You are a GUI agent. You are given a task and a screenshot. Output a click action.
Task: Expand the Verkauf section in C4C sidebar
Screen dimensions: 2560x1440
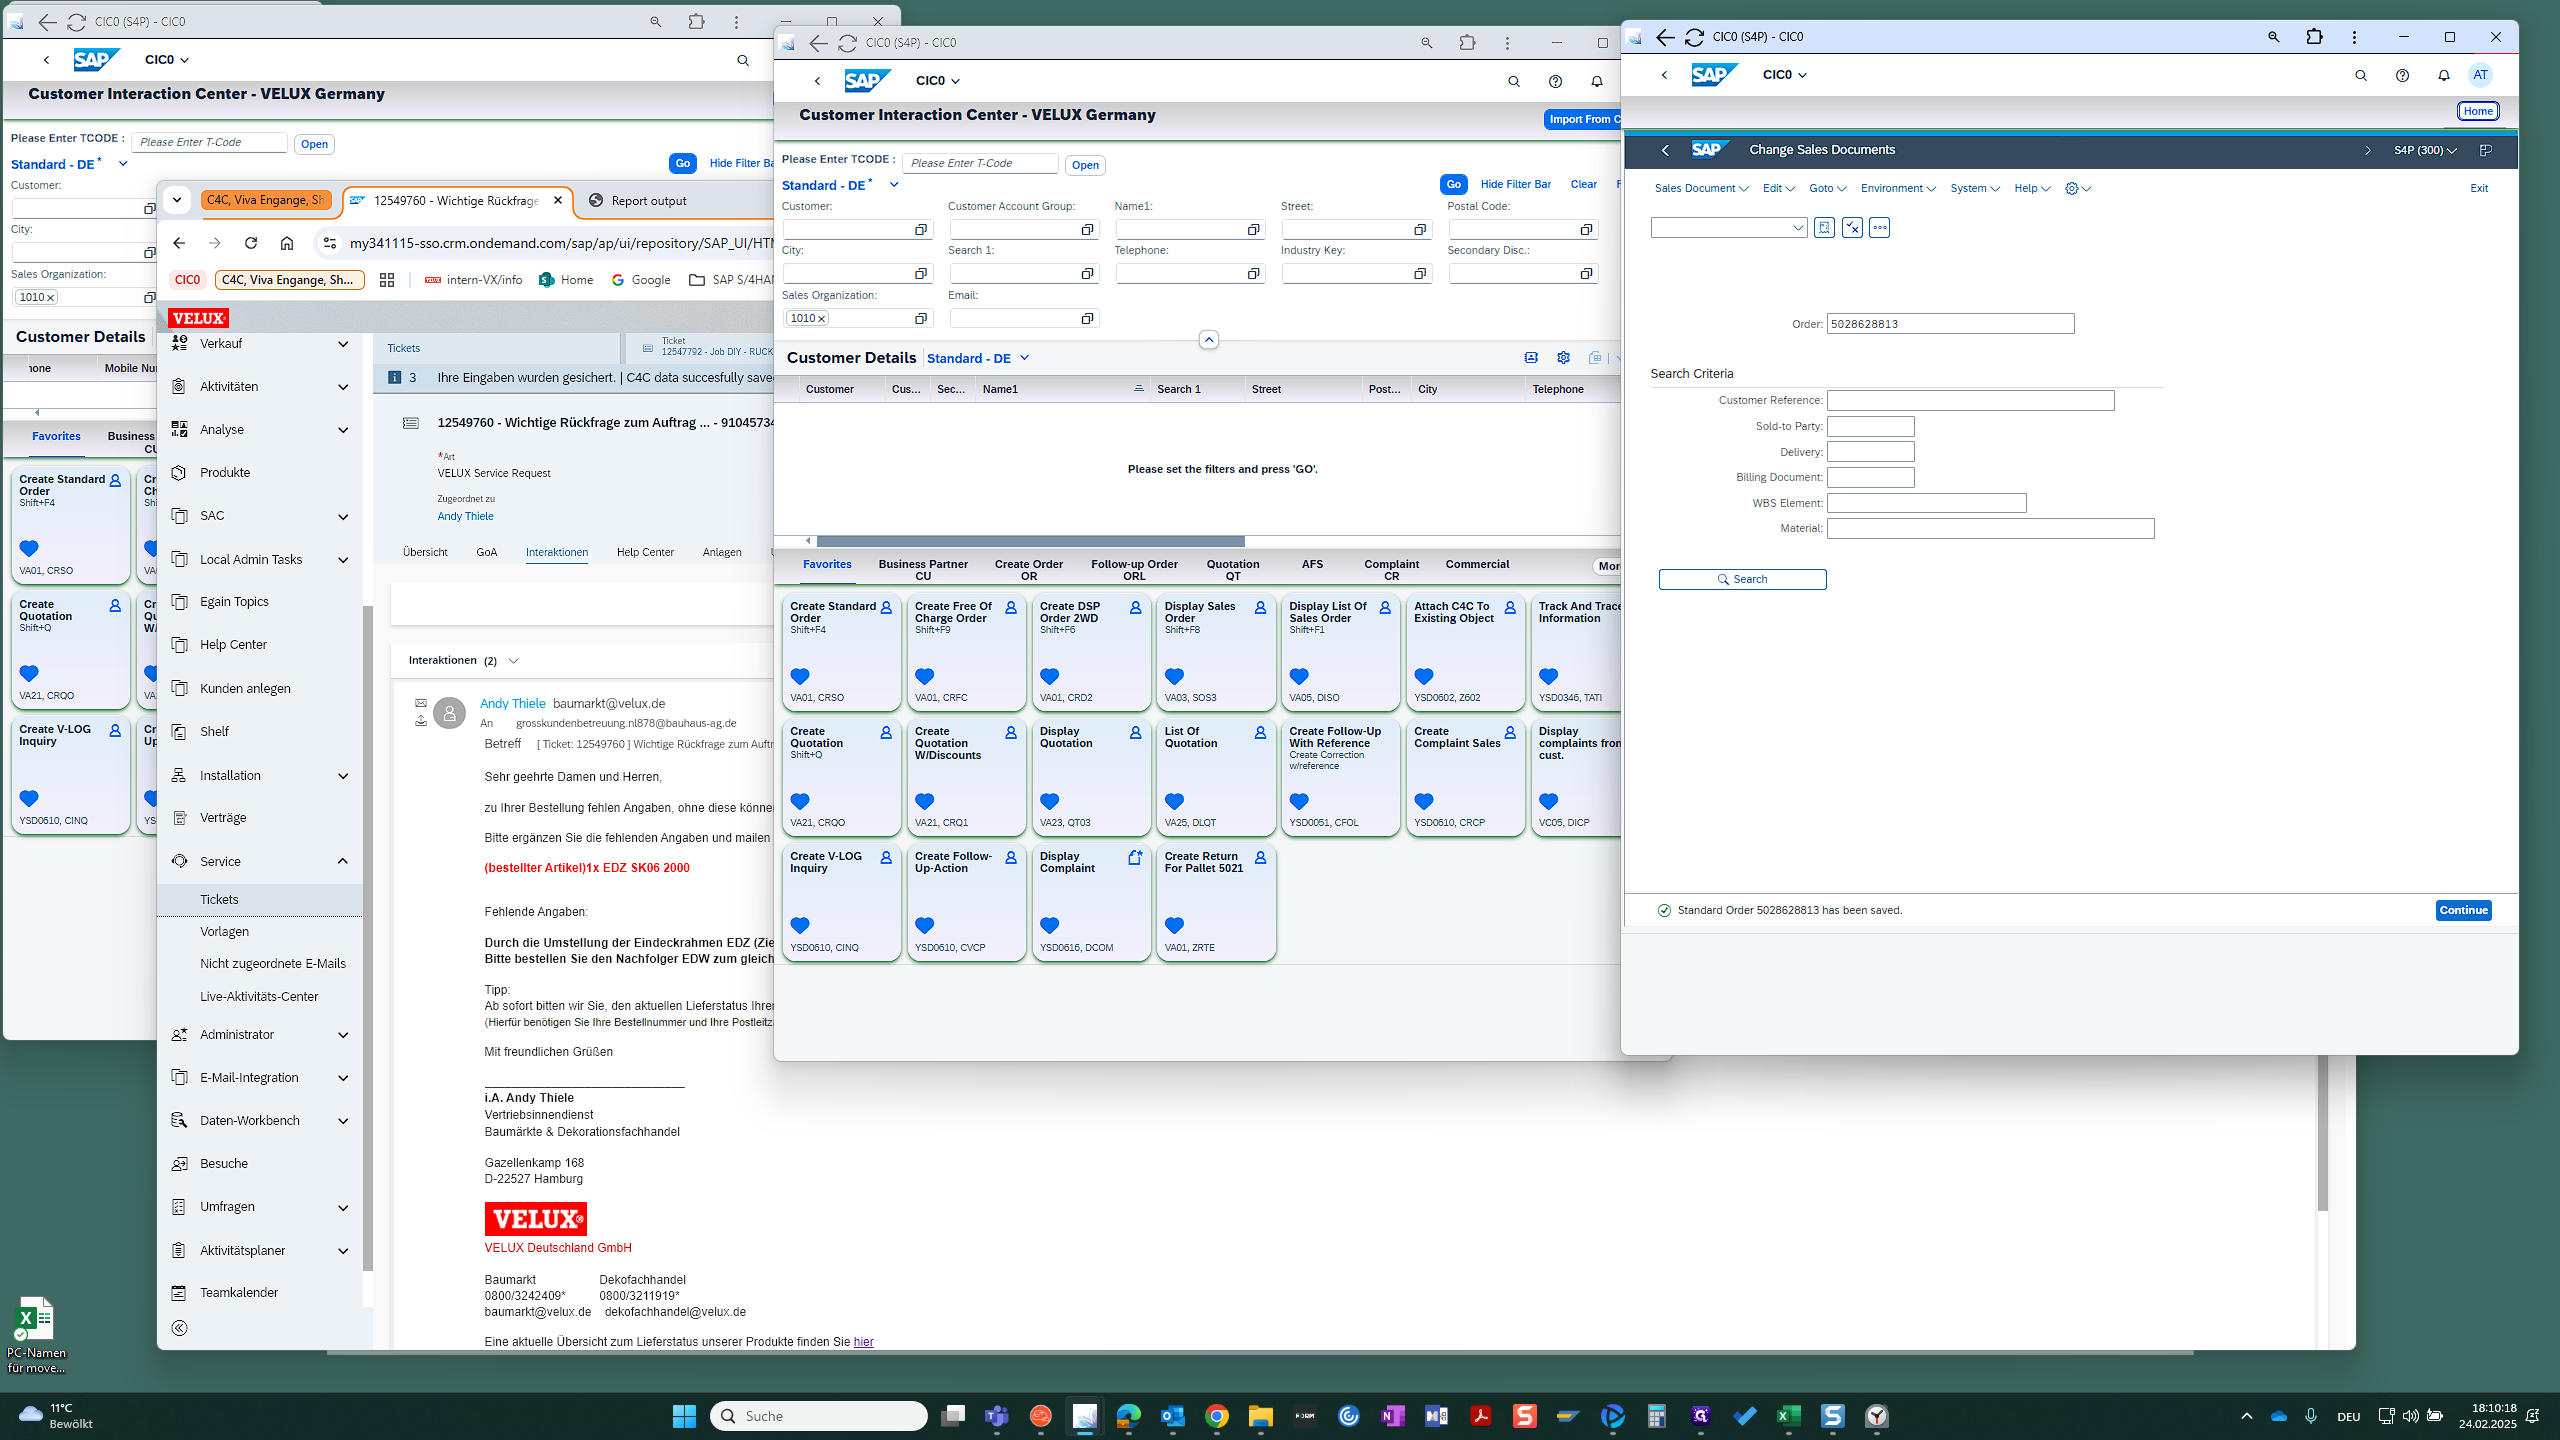343,344
